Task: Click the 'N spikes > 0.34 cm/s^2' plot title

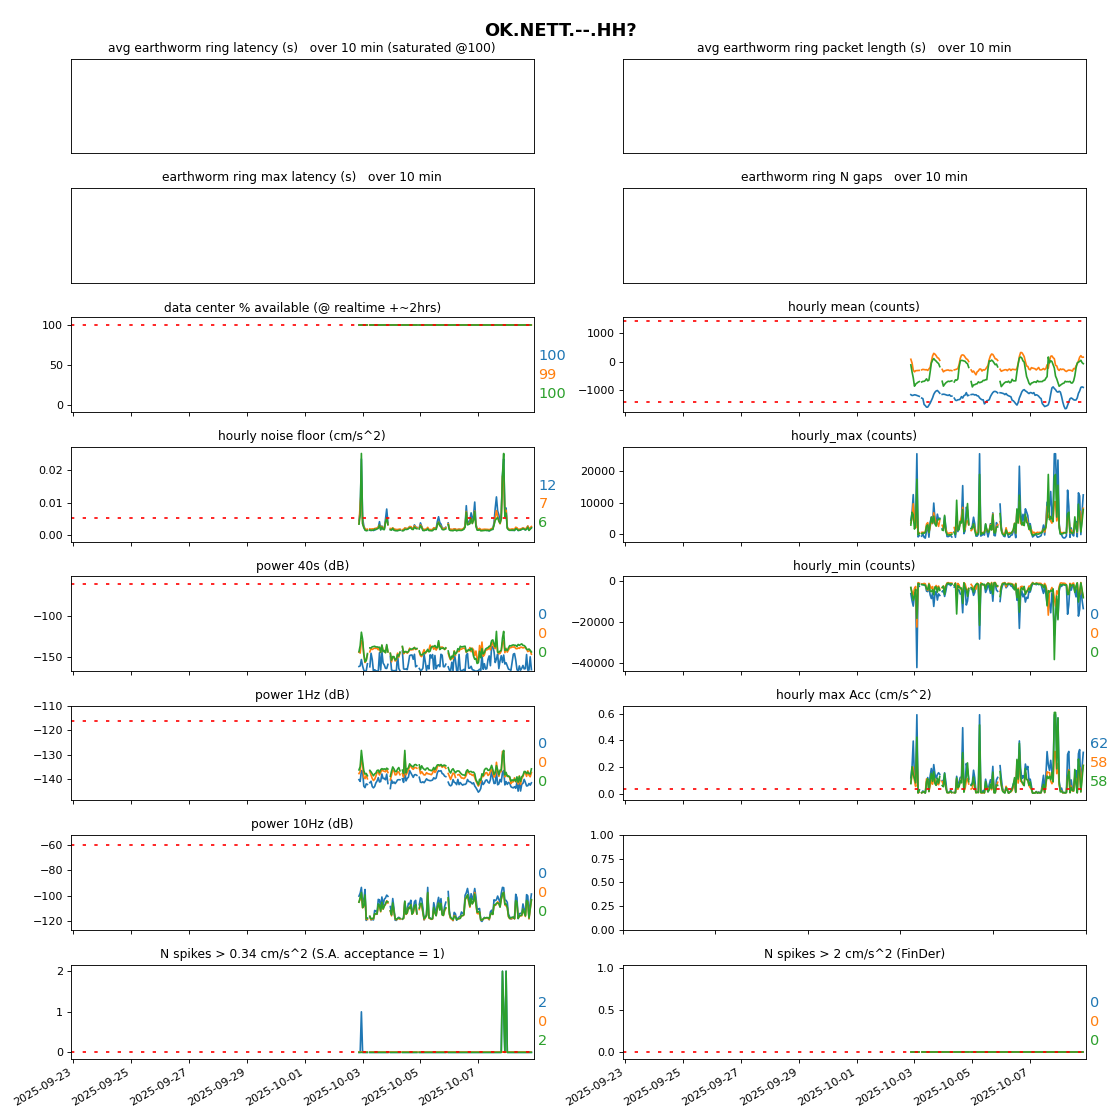Action: point(302,954)
